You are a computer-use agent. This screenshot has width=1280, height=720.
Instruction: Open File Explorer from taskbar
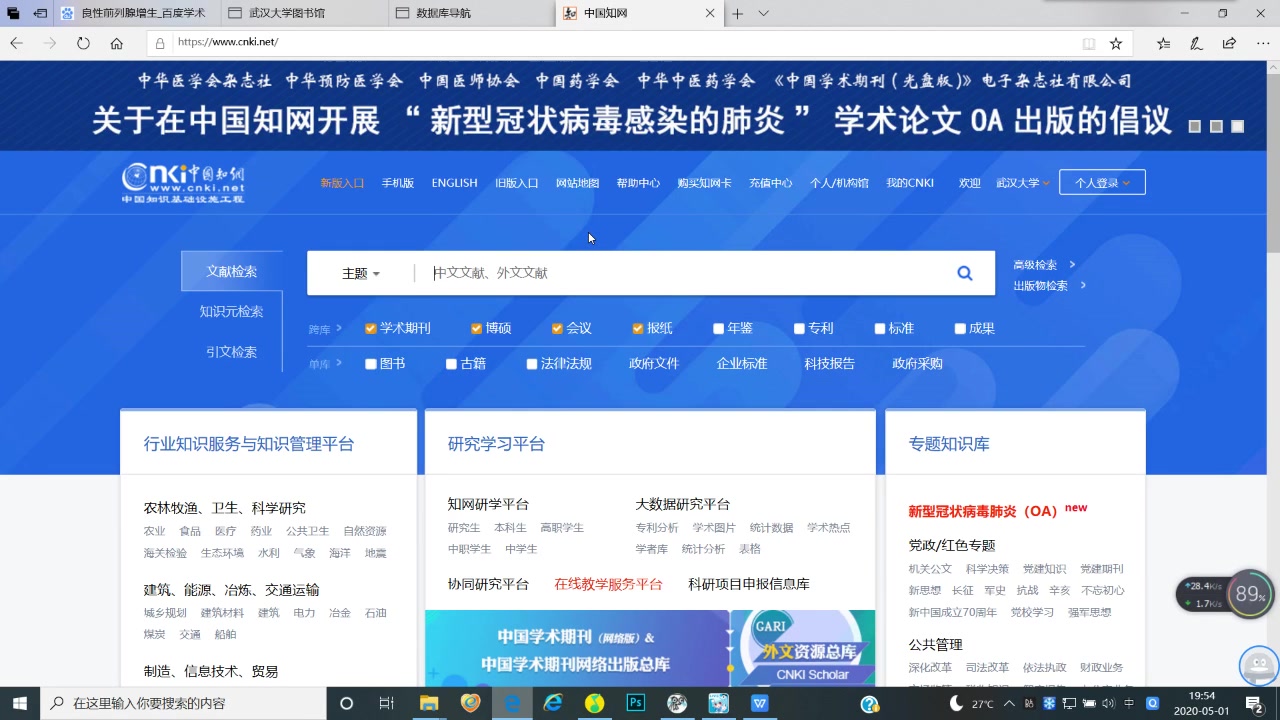tap(429, 703)
